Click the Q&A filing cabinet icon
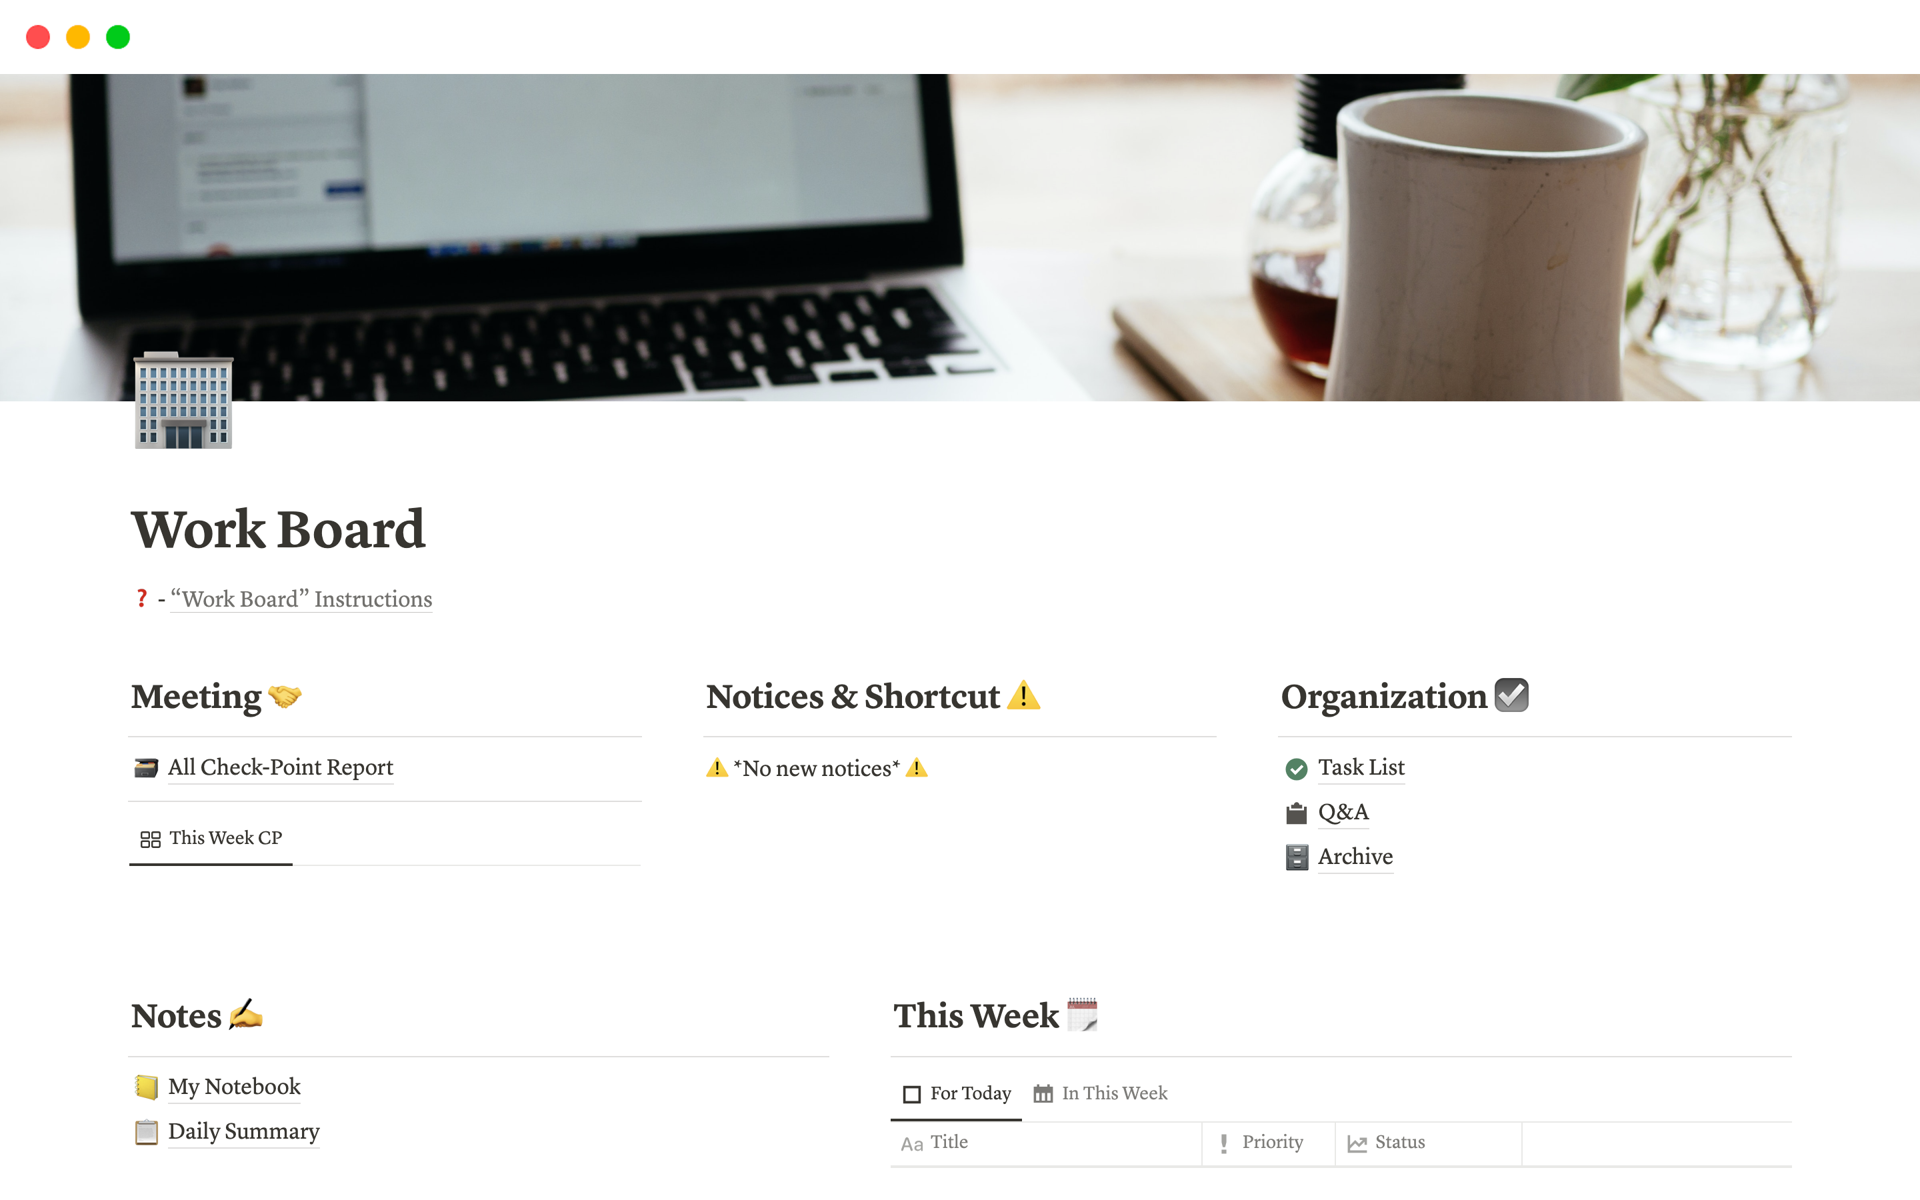The height and width of the screenshot is (1200, 1920). point(1295,812)
